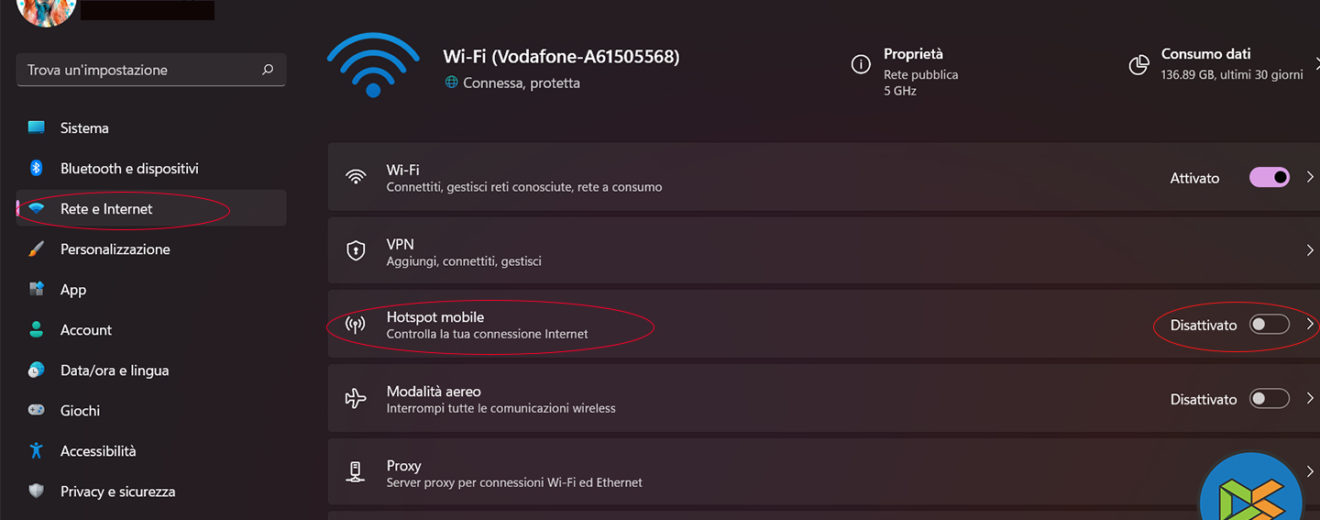Expand the Proxy row chevron
The height and width of the screenshot is (520, 1320).
coord(1309,472)
